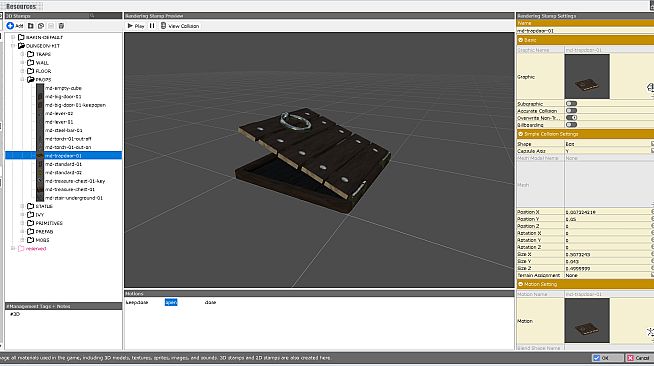Click the new folder icon beside Add
The image size is (654, 366).
click(30, 26)
